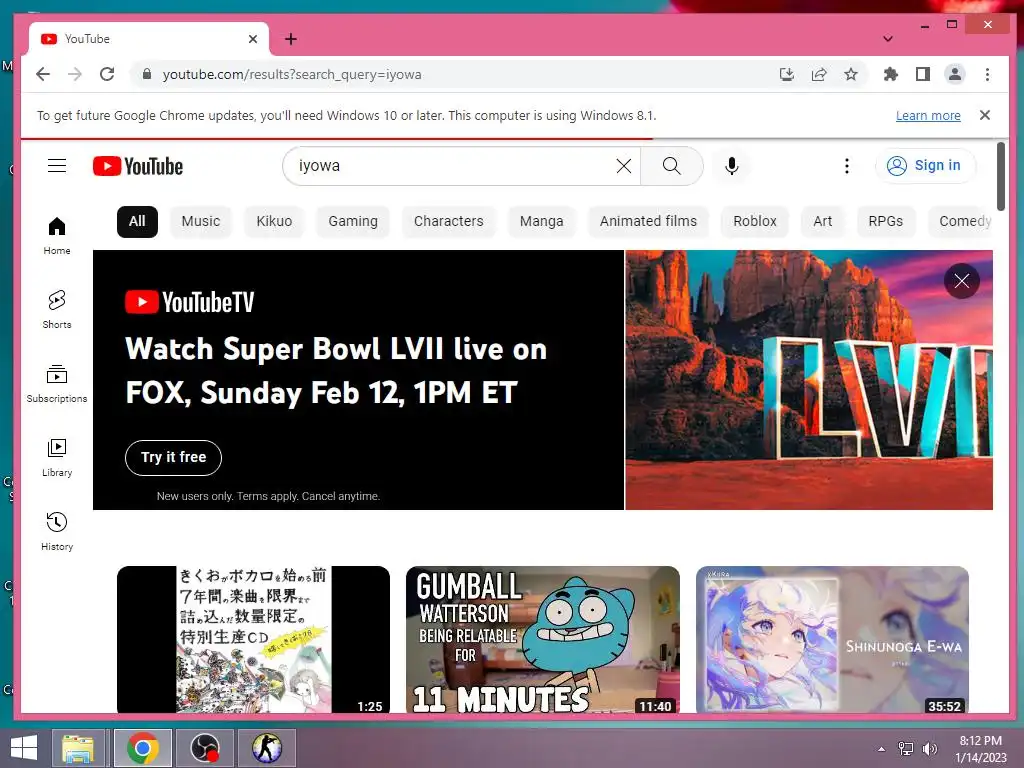
Task: Select the Music filter chip
Action: tap(200, 221)
